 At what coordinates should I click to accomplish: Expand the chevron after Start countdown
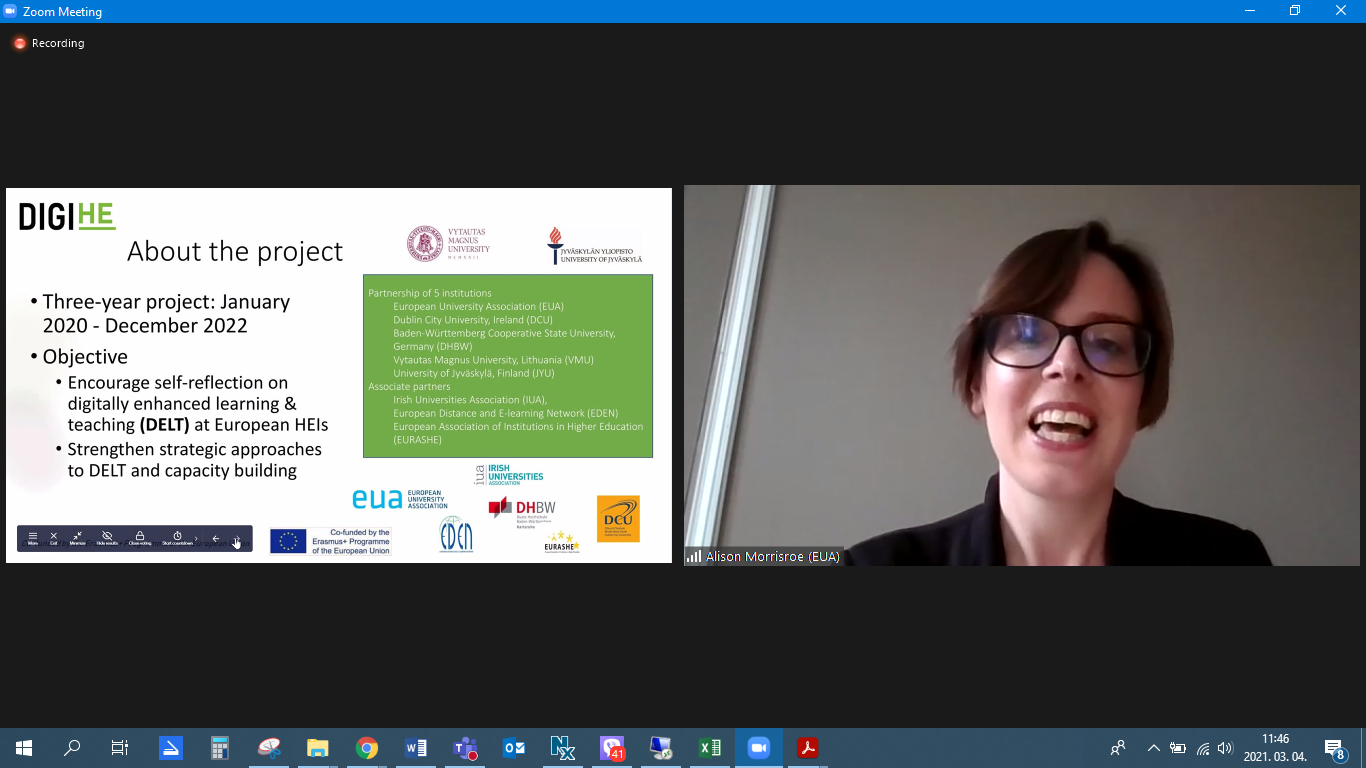coord(197,538)
